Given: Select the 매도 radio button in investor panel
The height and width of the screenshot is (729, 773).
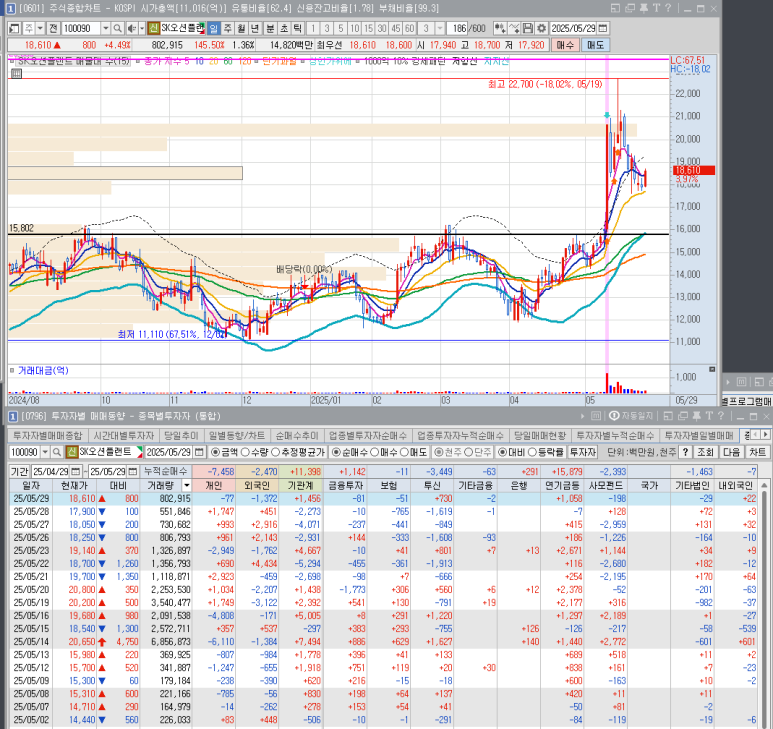Looking at the screenshot, I should 404,452.
